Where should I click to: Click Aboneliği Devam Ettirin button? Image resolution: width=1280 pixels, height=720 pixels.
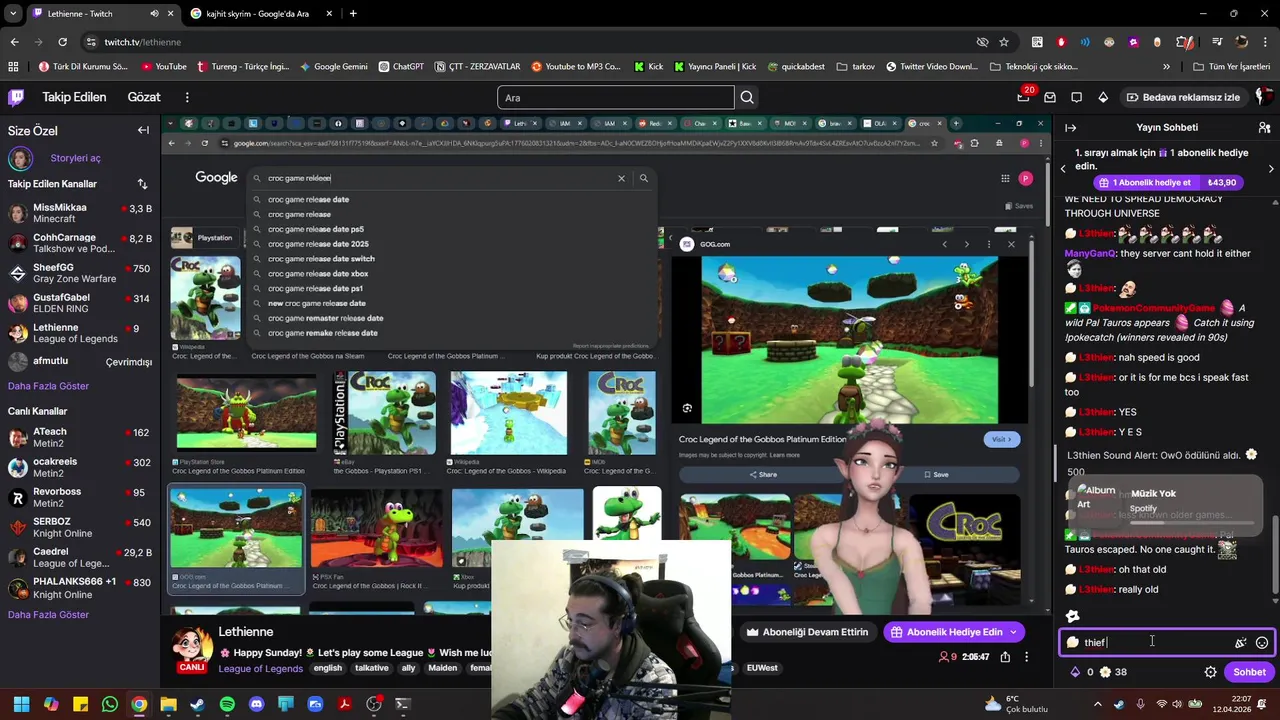pos(807,632)
